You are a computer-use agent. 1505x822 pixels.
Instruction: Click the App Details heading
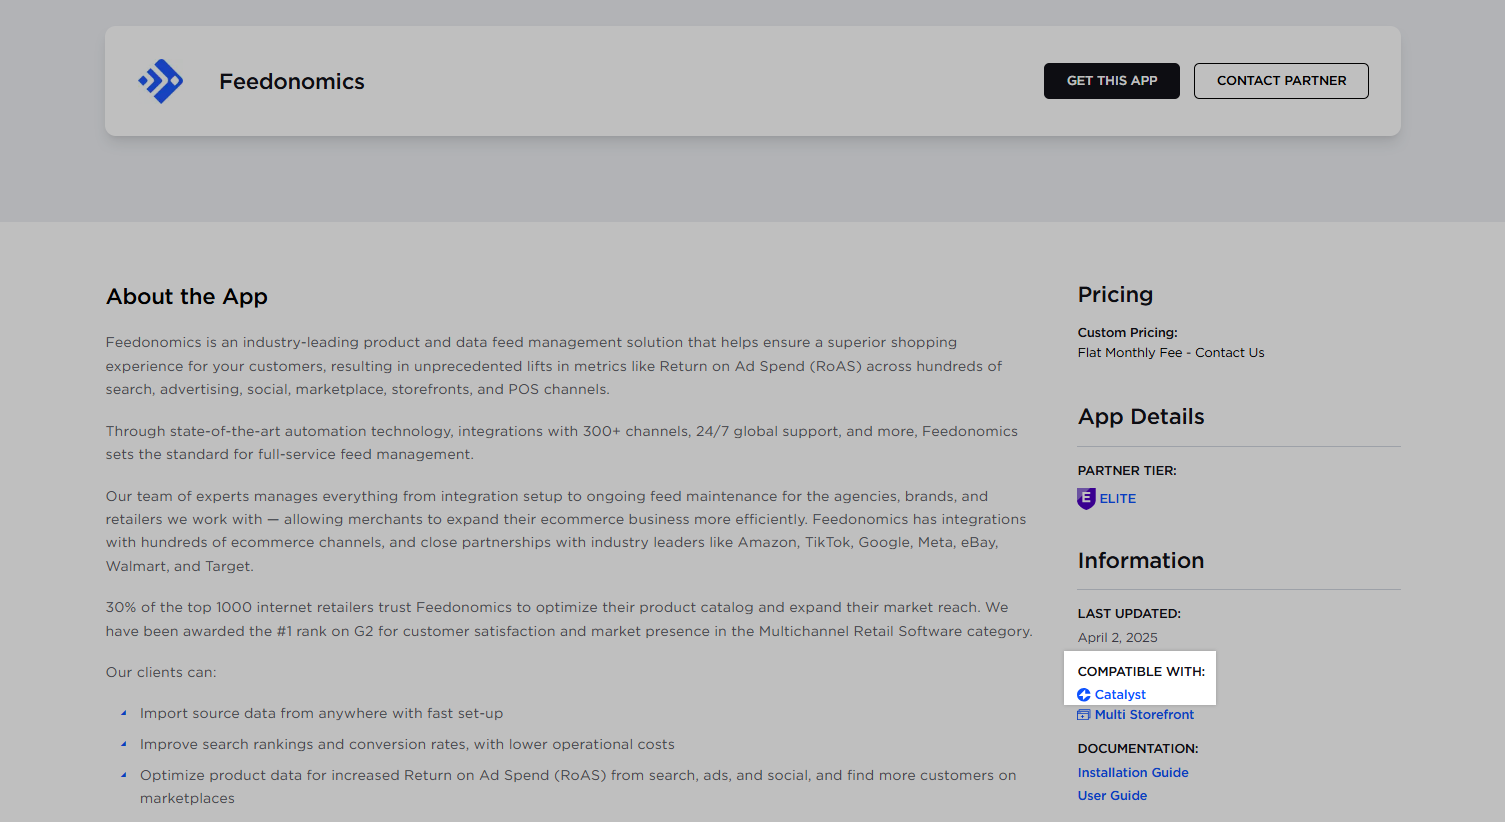coord(1141,417)
